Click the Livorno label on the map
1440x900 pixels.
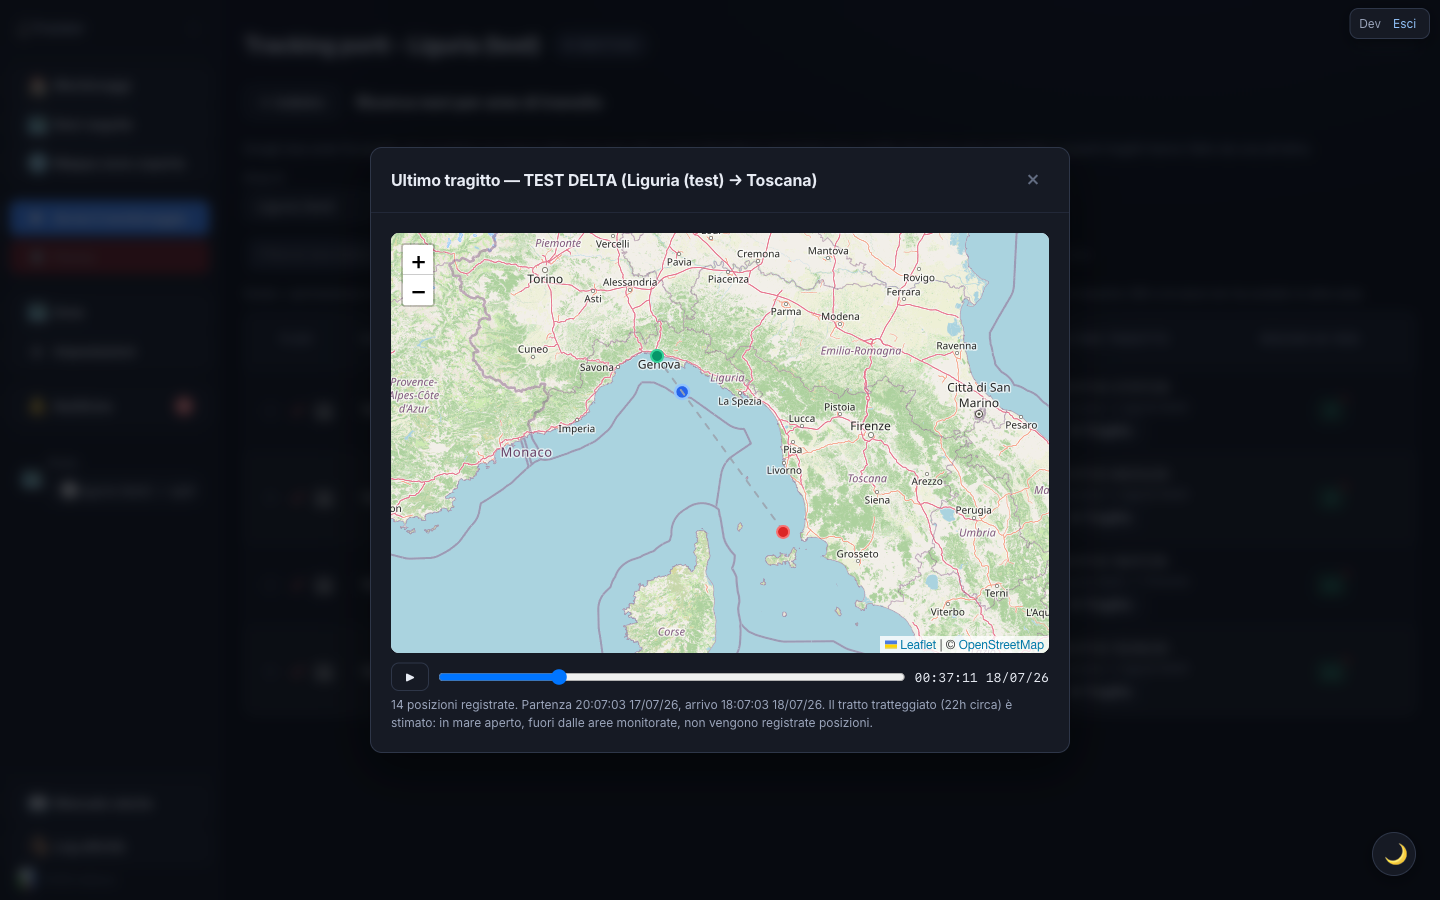(784, 470)
